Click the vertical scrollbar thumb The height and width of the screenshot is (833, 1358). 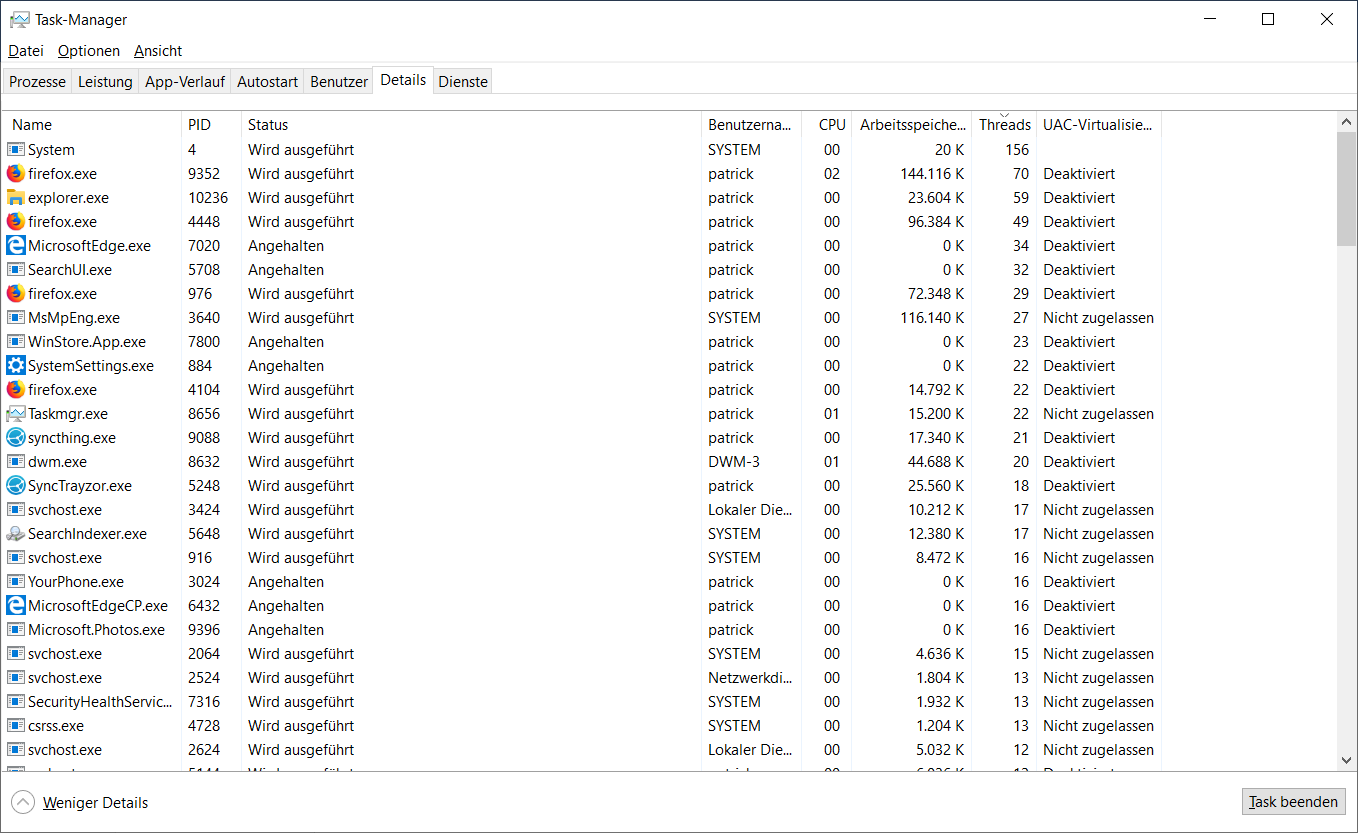[x=1346, y=188]
